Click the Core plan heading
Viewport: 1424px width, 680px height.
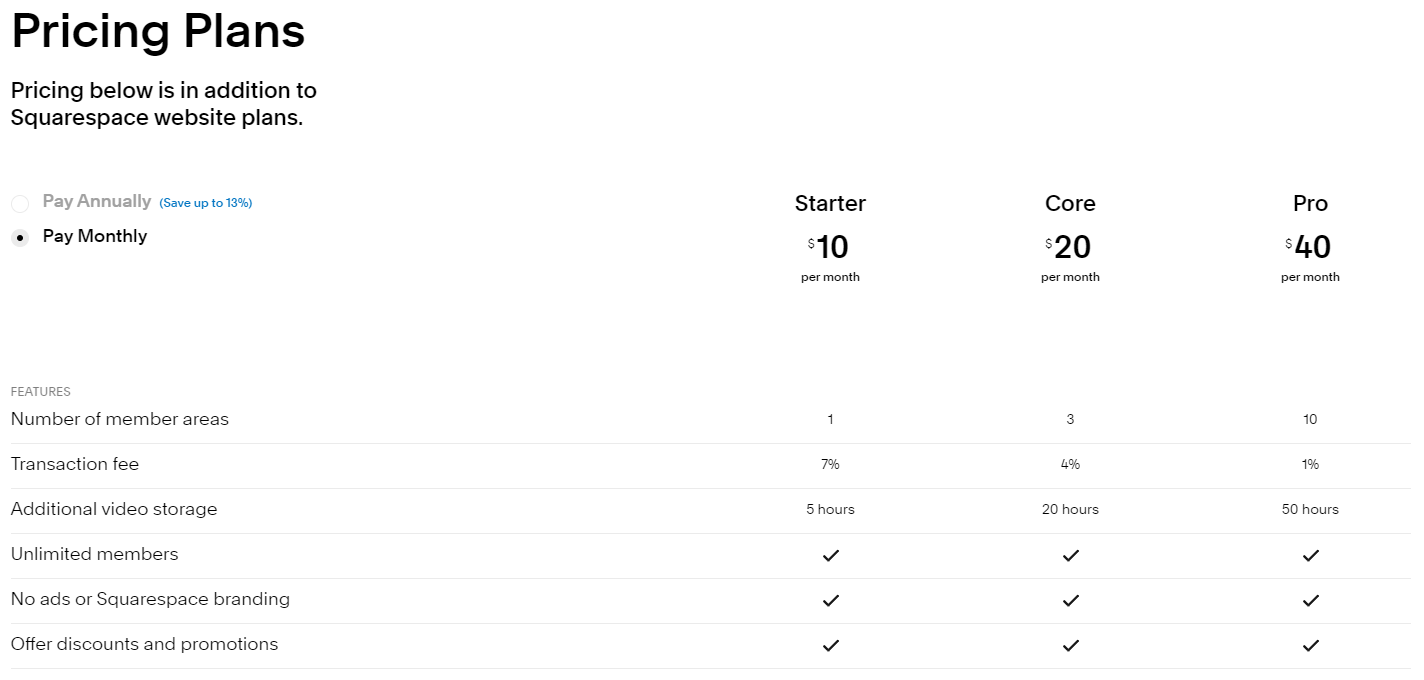click(x=1070, y=204)
